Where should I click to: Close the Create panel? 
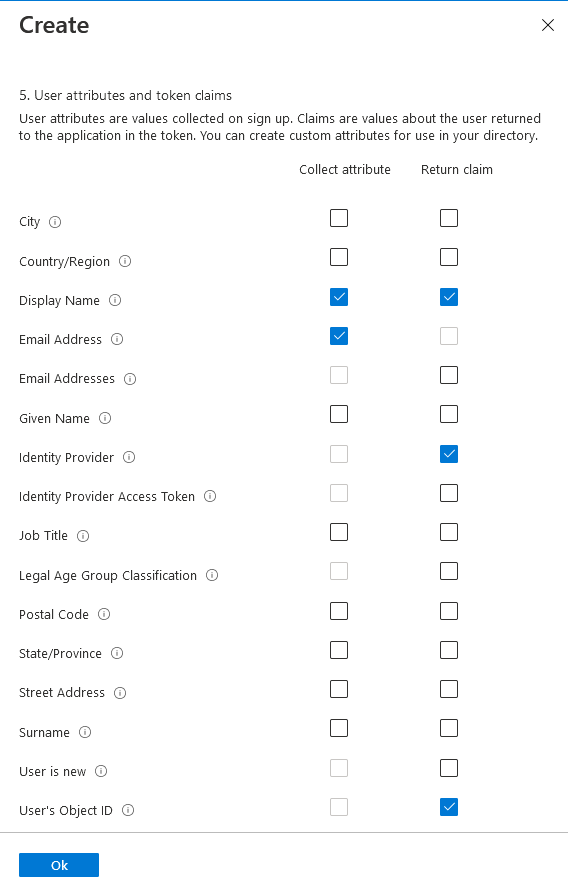point(548,25)
